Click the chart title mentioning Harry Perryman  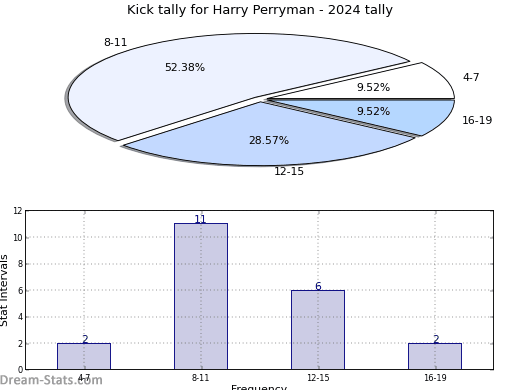click(260, 10)
